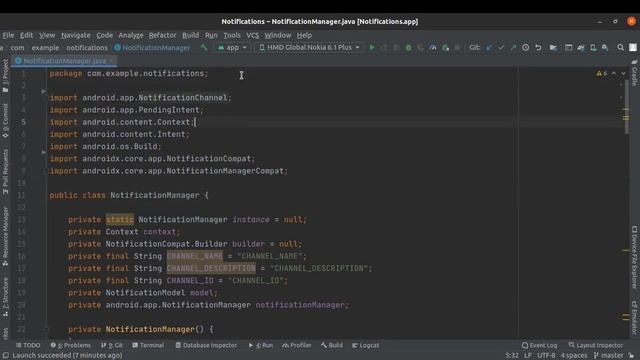The width and height of the screenshot is (640, 360).
Task: Open the TODO tool window
Action: [28, 345]
